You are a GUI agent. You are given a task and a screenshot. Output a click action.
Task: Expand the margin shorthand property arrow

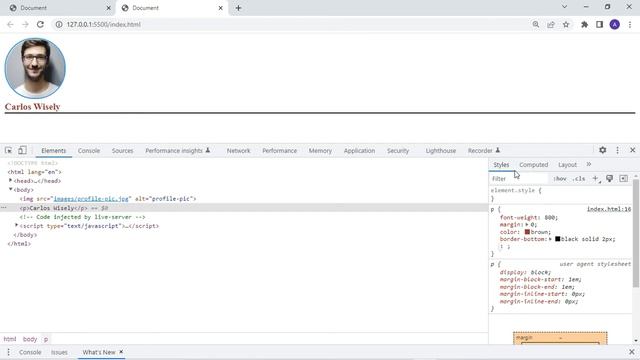pos(527,224)
